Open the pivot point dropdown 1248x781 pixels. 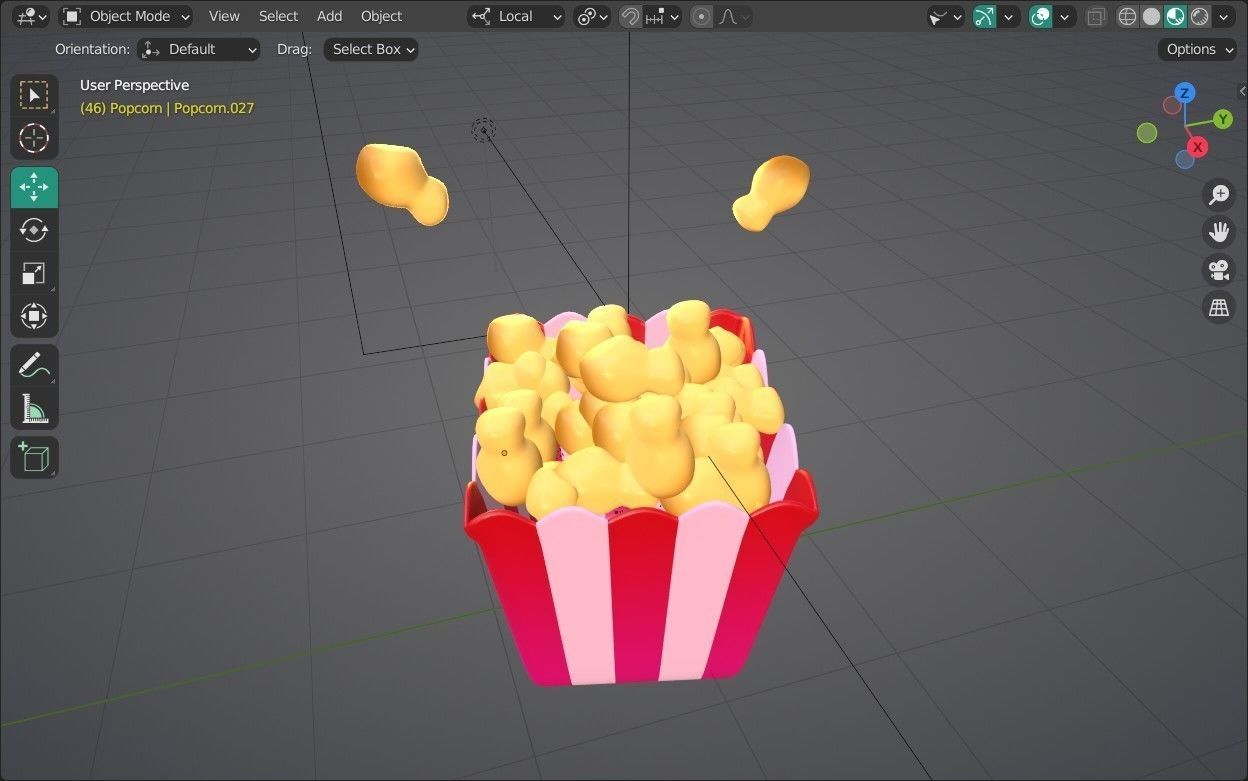(x=592, y=16)
